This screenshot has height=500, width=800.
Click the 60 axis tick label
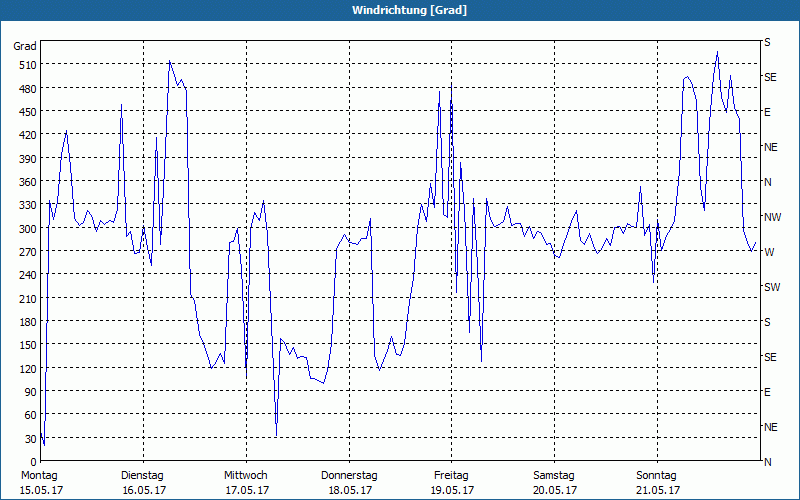coord(31,415)
